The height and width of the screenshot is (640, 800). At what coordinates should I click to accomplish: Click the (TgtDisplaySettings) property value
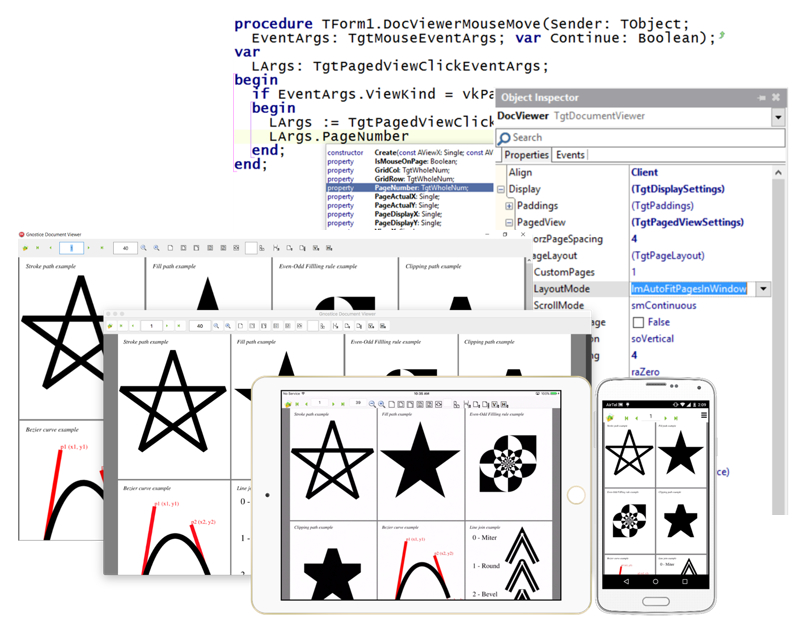tap(678, 189)
